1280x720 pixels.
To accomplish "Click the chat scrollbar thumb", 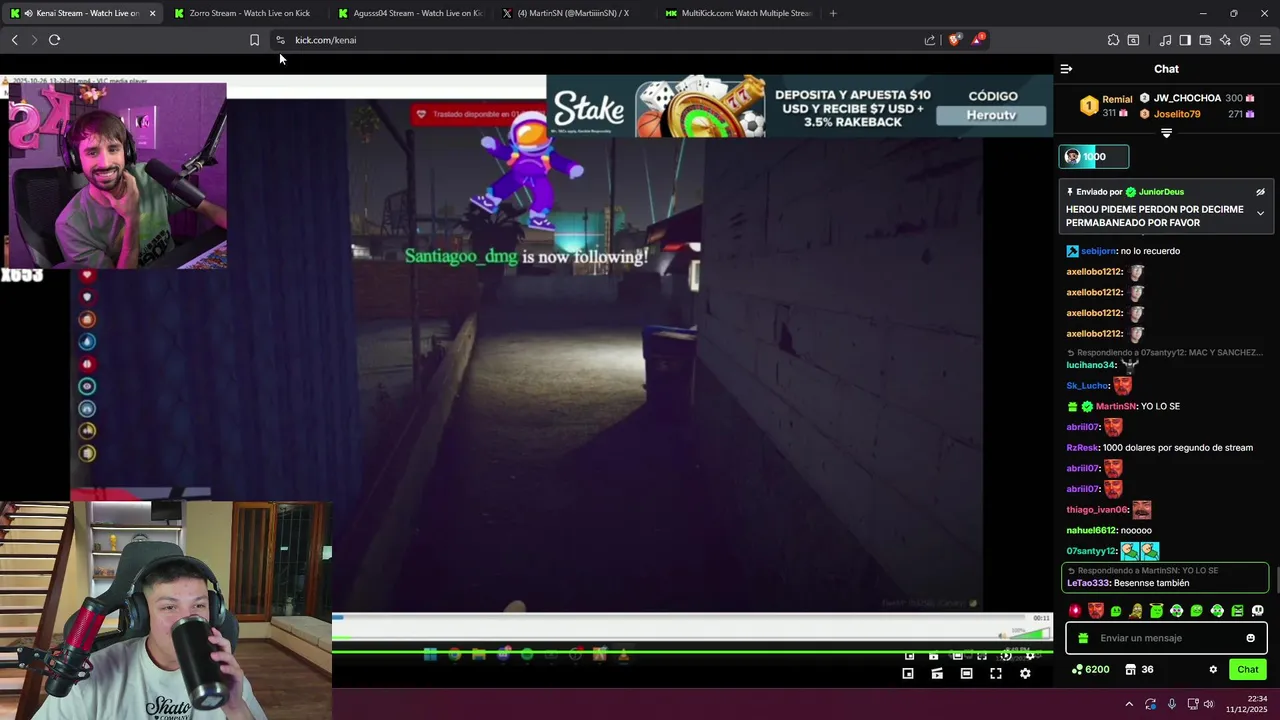I will tap(1276, 578).
